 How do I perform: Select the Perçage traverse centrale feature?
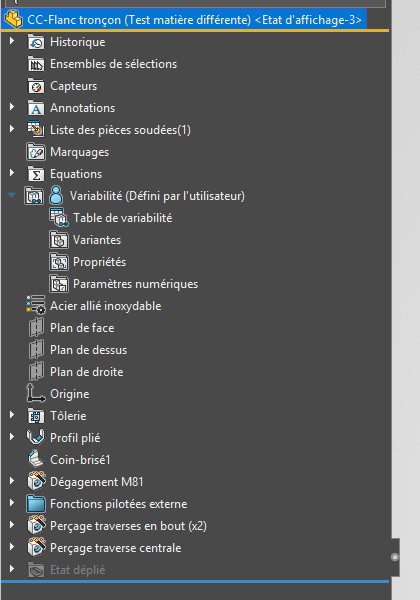[116, 548]
